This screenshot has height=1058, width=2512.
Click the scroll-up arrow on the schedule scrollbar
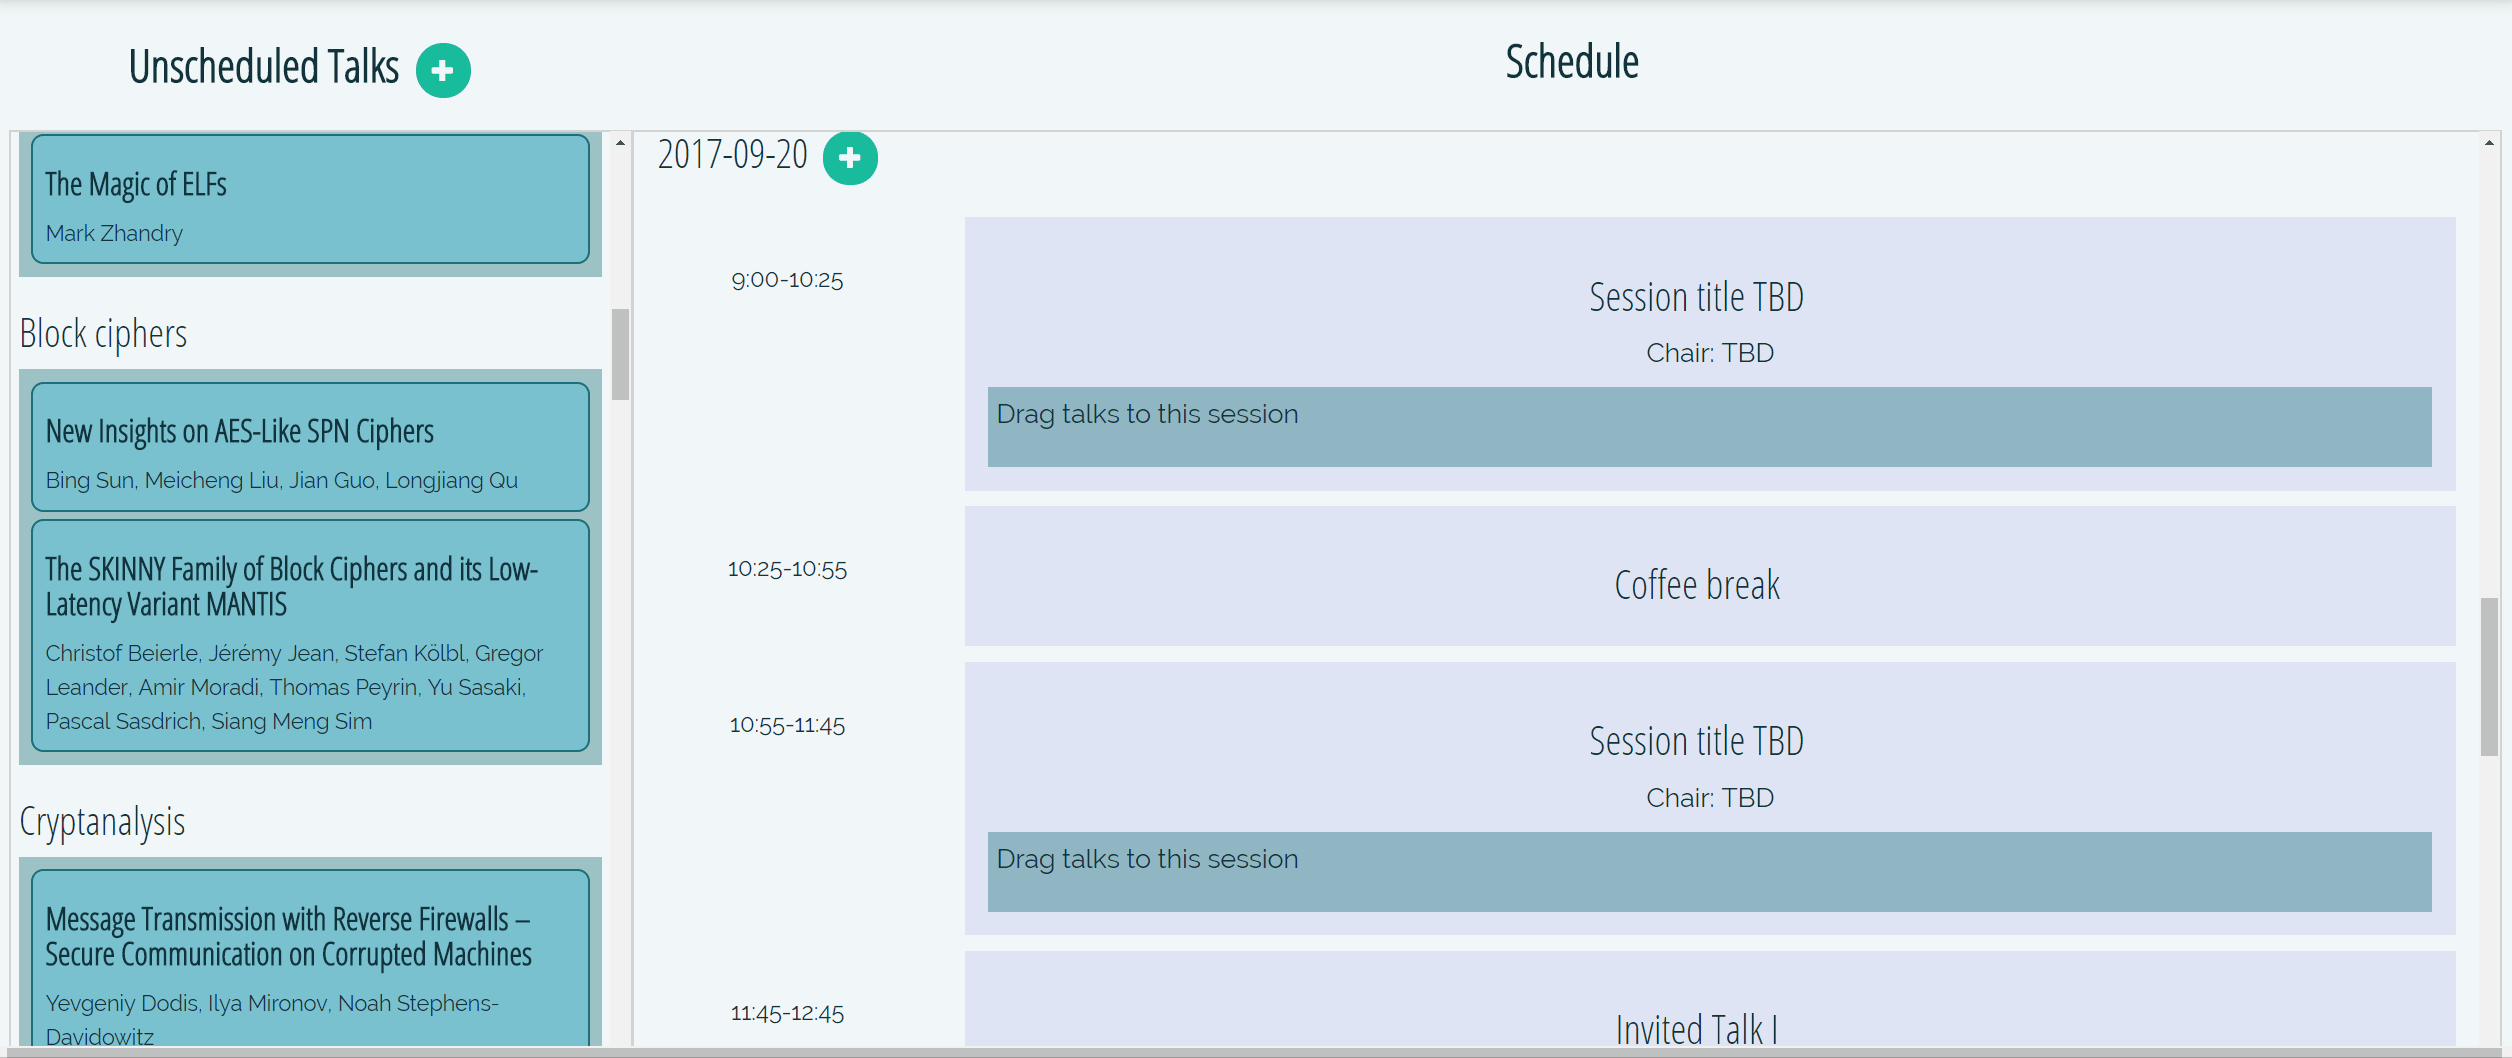pyautogui.click(x=2489, y=143)
